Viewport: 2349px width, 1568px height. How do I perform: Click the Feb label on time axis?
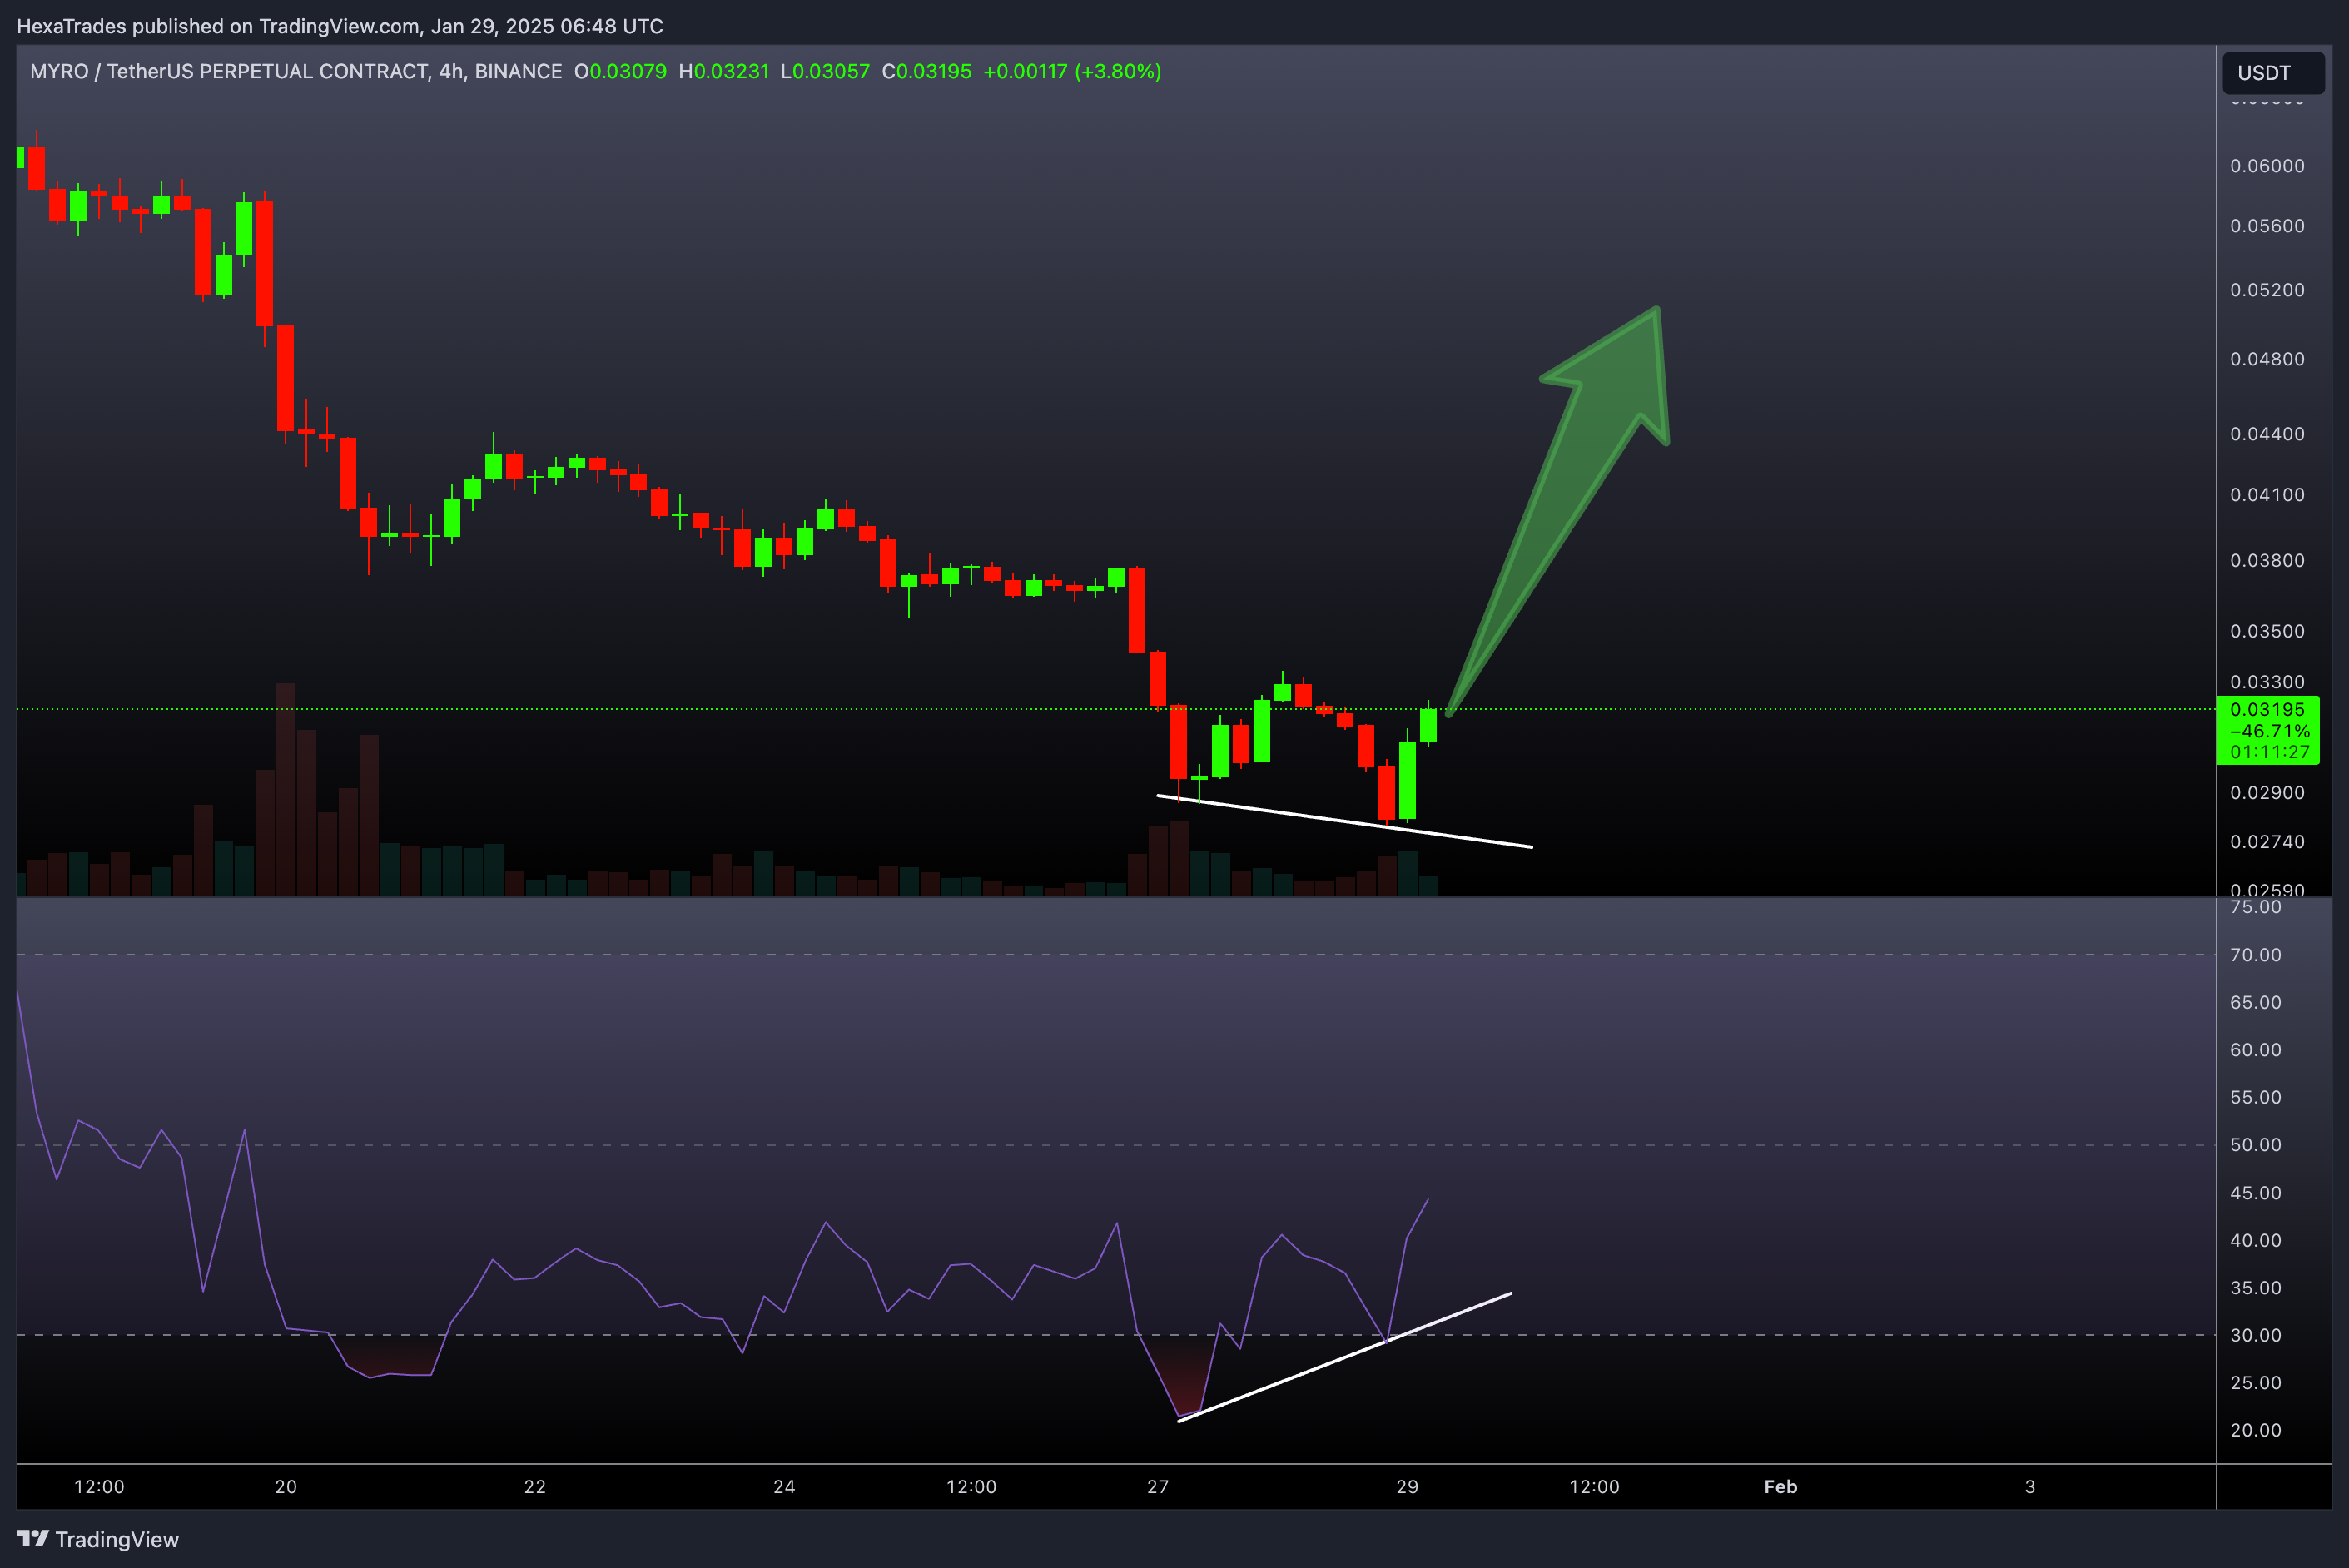coord(1781,1487)
